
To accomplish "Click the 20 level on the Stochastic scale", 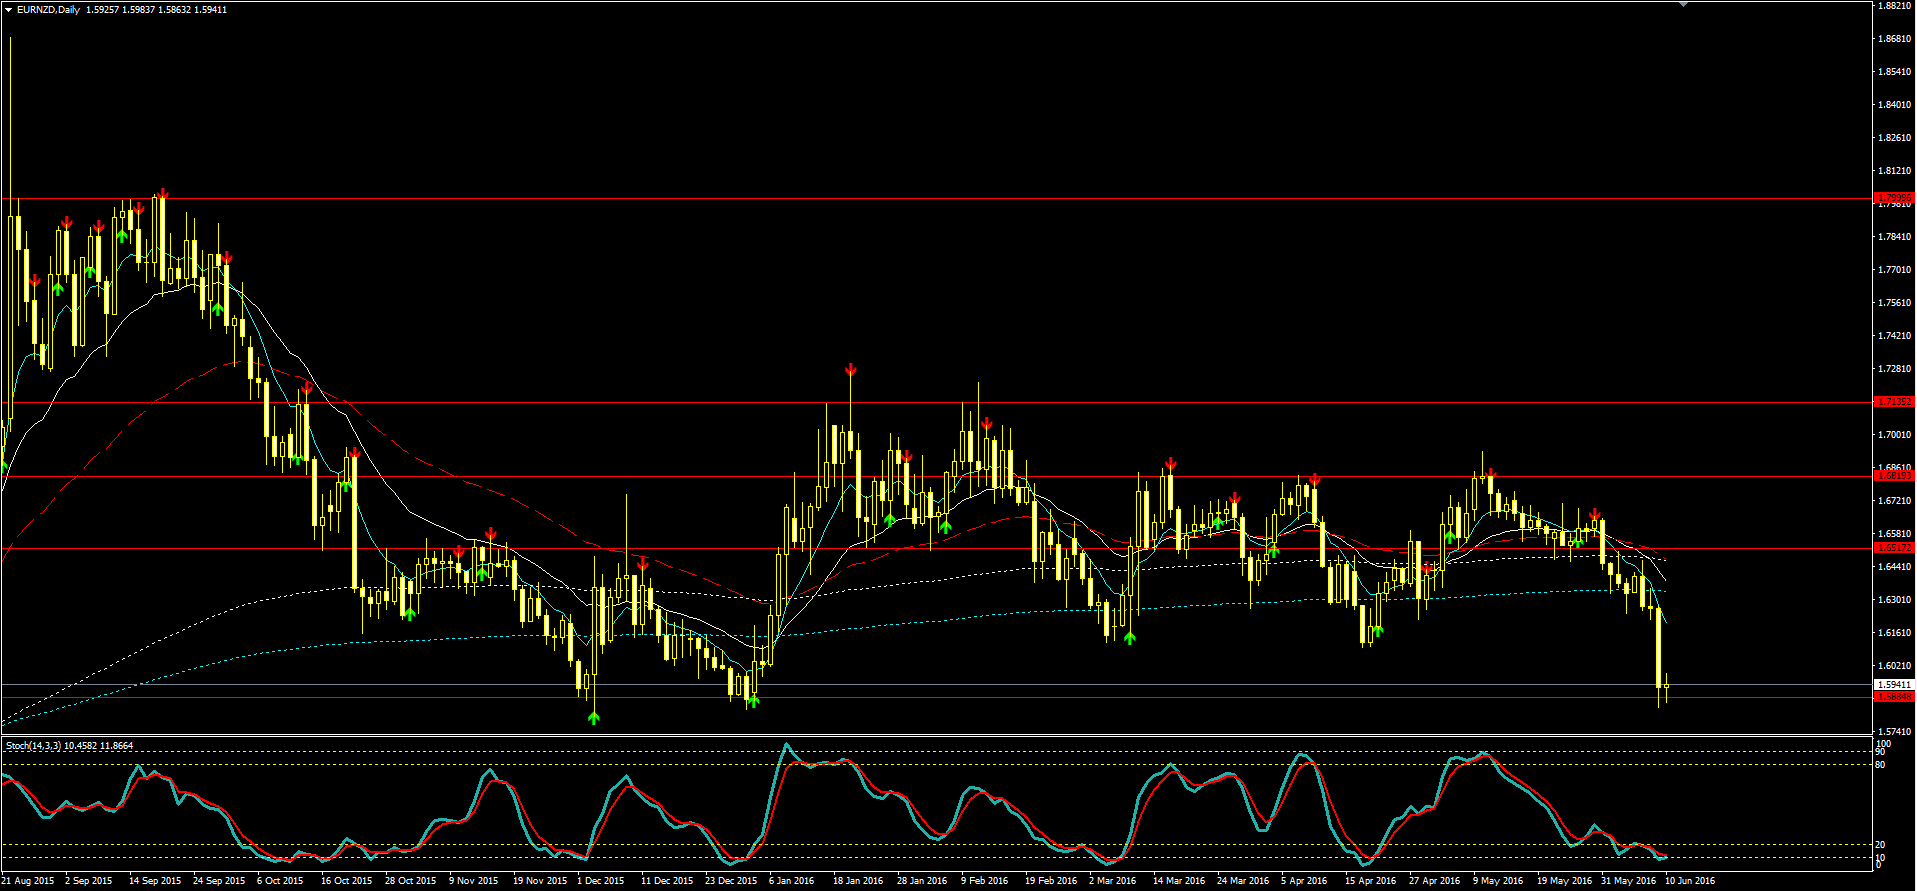I will 1880,845.
